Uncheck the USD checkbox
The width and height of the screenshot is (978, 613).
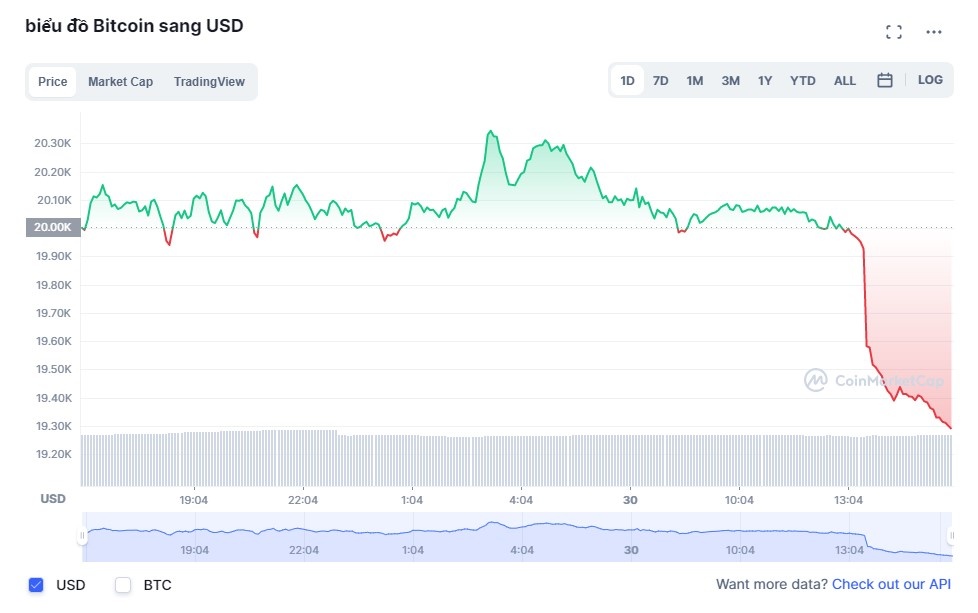(x=37, y=585)
